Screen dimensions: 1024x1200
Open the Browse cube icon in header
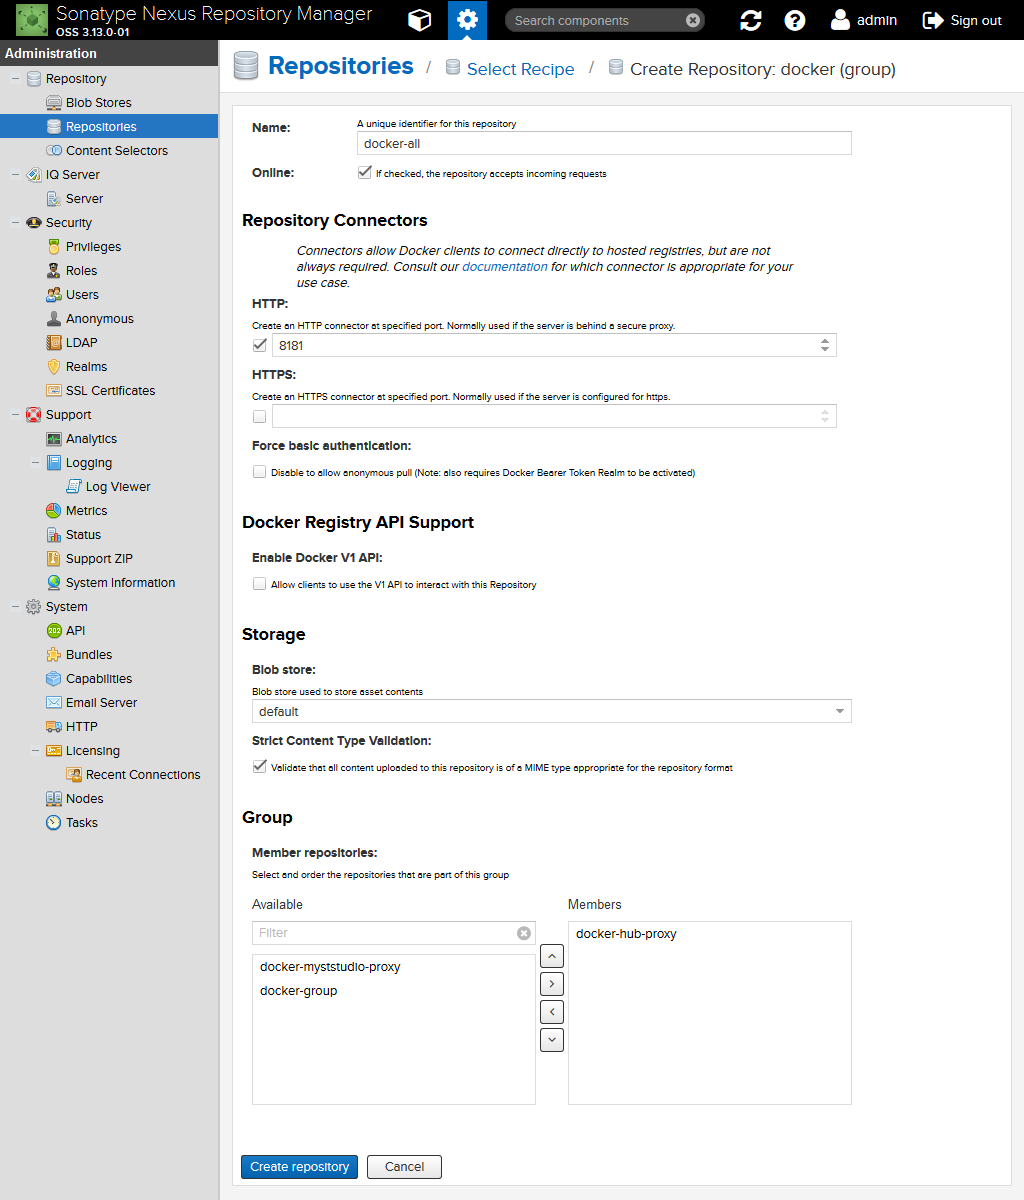coord(420,20)
